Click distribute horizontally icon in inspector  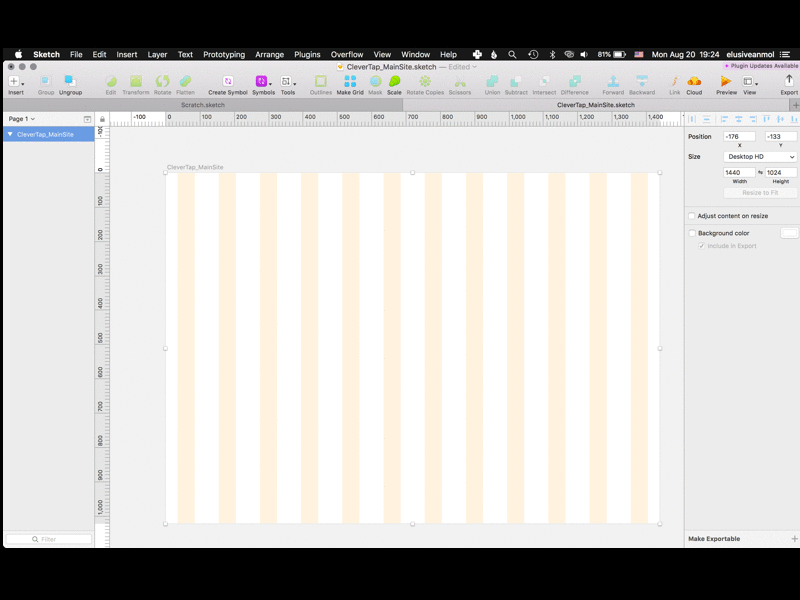(x=692, y=119)
